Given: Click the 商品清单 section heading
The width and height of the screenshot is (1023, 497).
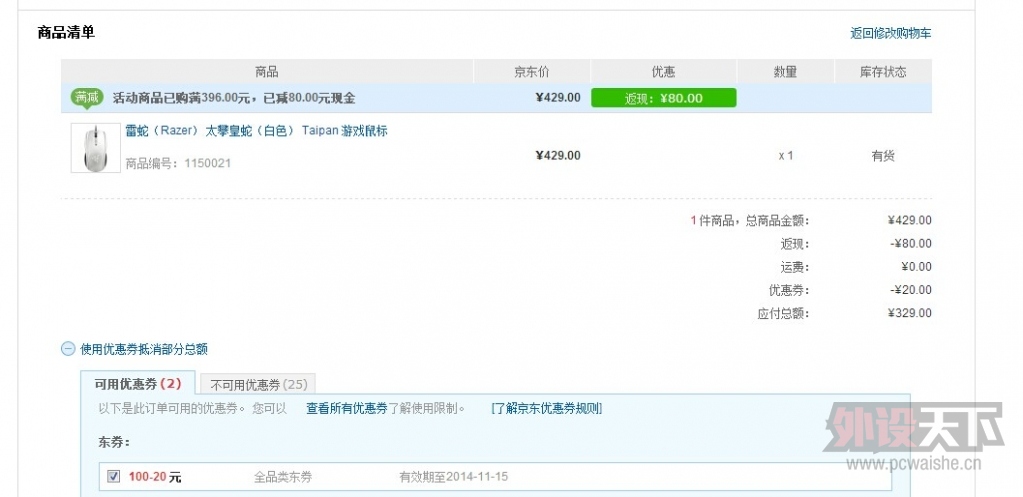Looking at the screenshot, I should point(67,32).
